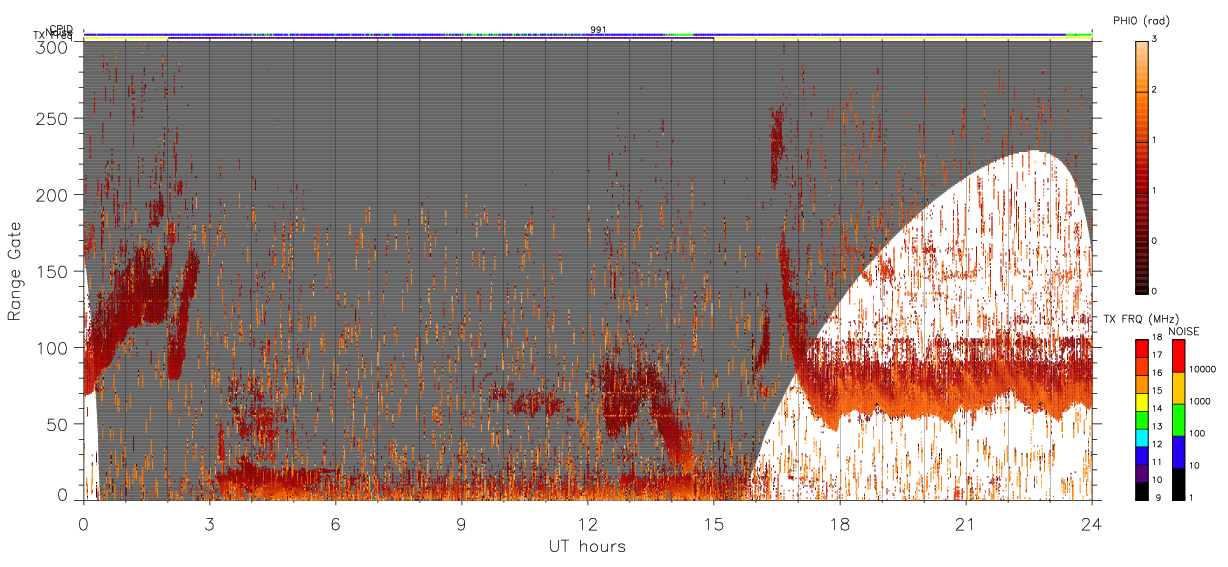The image size is (1228, 567).
Task: Click the TX FRQ (MHz) legend title
Action: 1141,319
